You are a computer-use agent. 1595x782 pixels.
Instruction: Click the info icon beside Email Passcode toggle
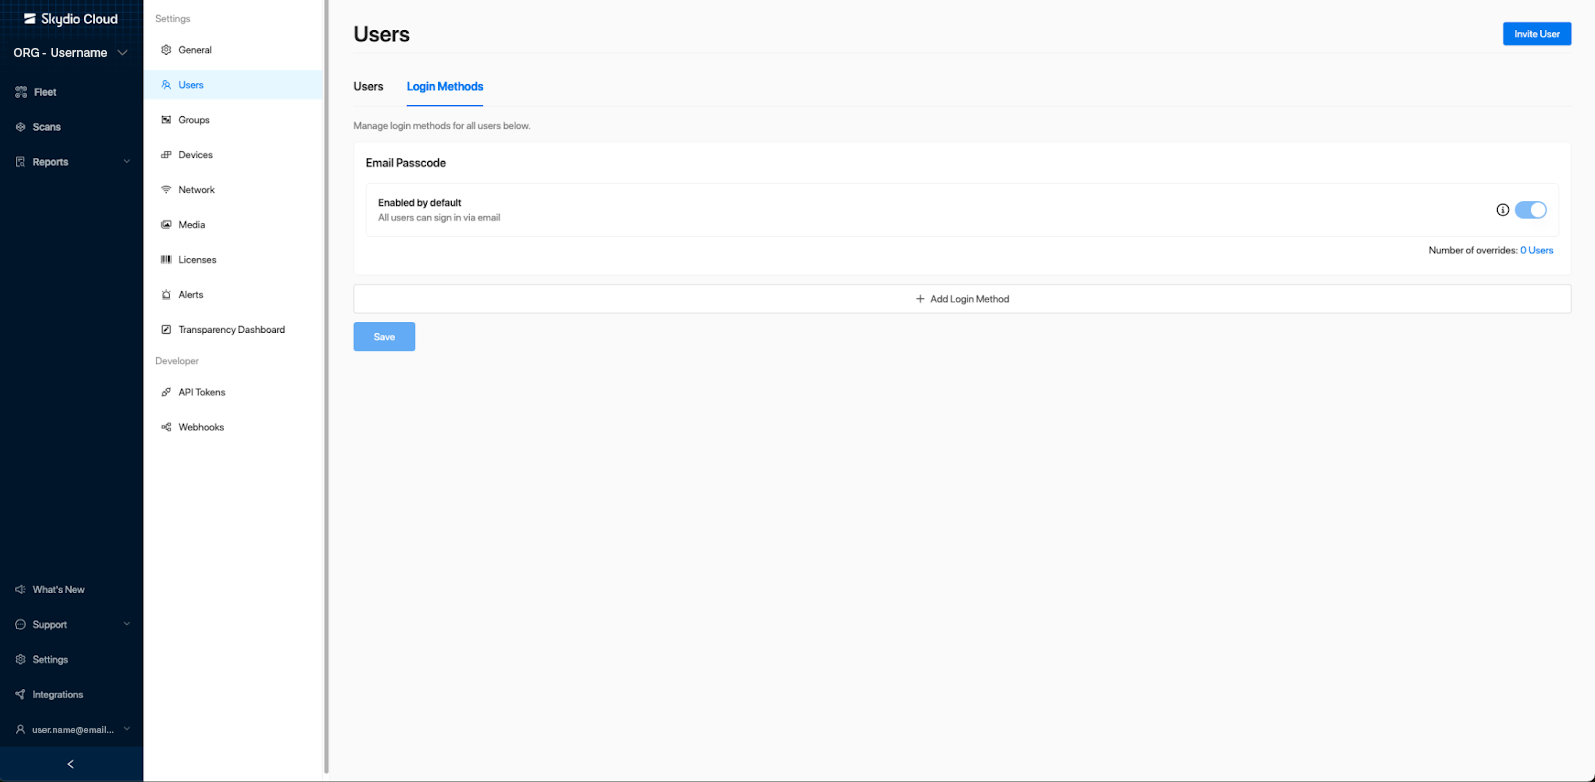click(1502, 210)
